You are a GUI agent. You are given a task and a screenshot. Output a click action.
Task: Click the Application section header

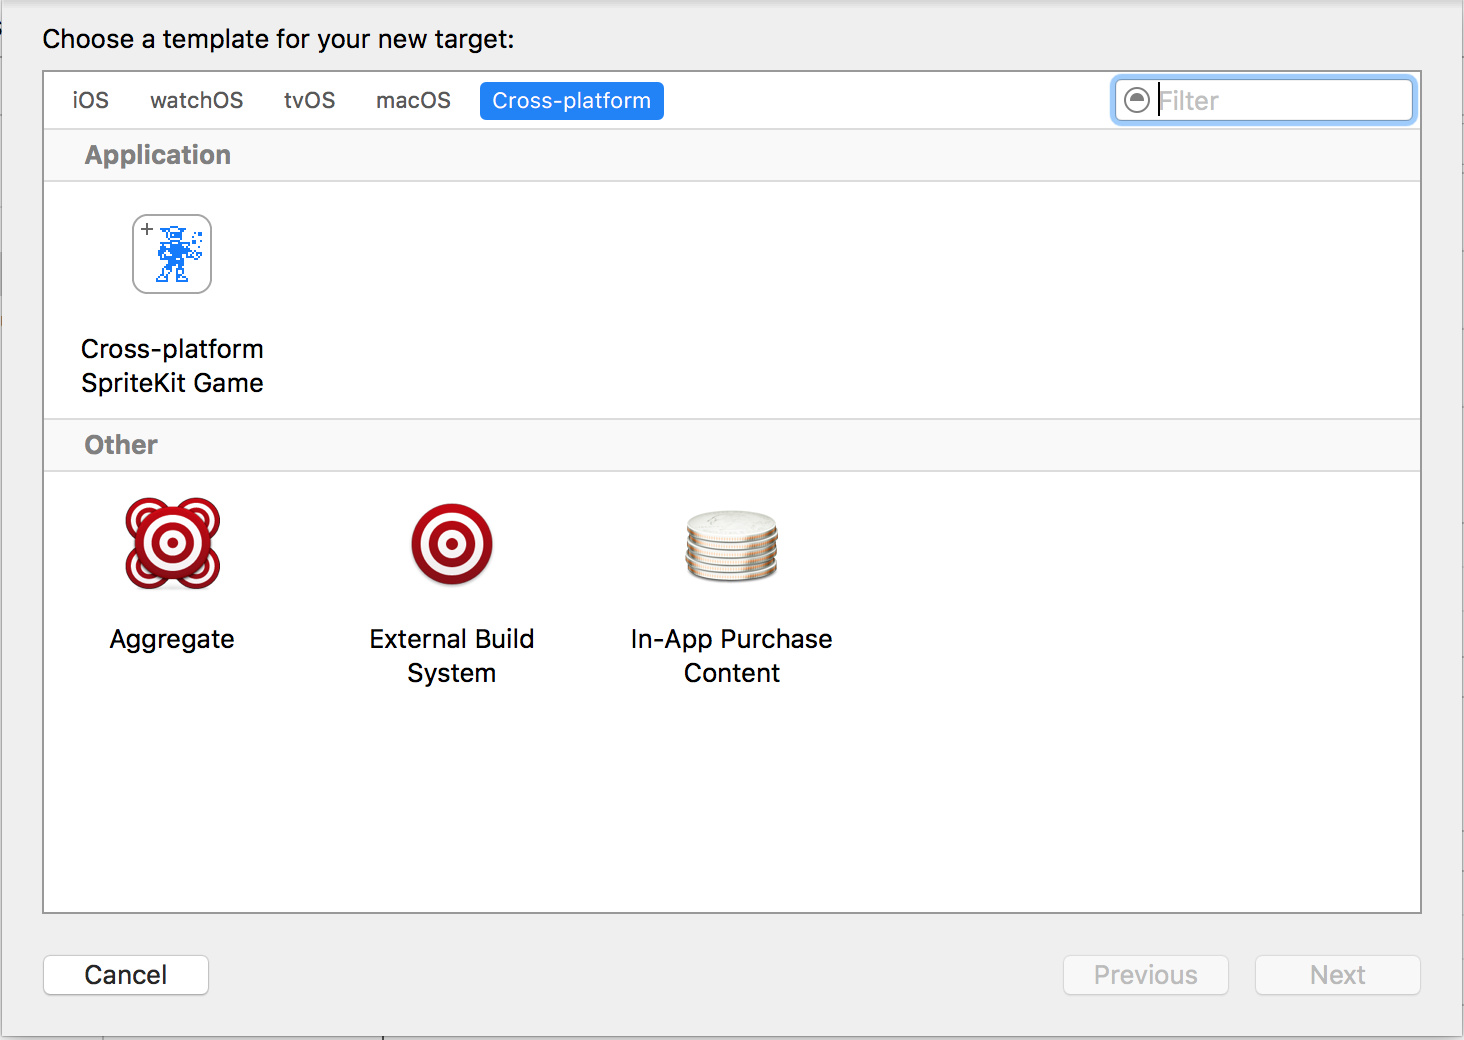158,155
